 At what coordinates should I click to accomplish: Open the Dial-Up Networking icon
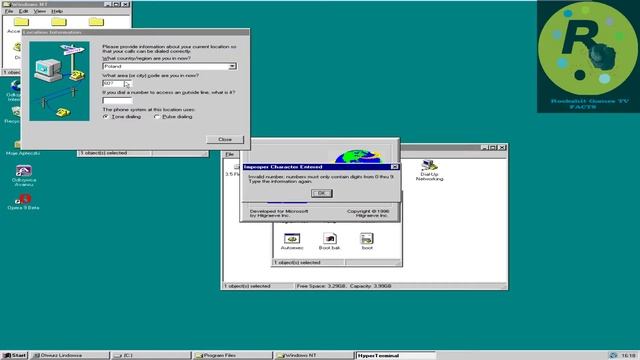429,170
